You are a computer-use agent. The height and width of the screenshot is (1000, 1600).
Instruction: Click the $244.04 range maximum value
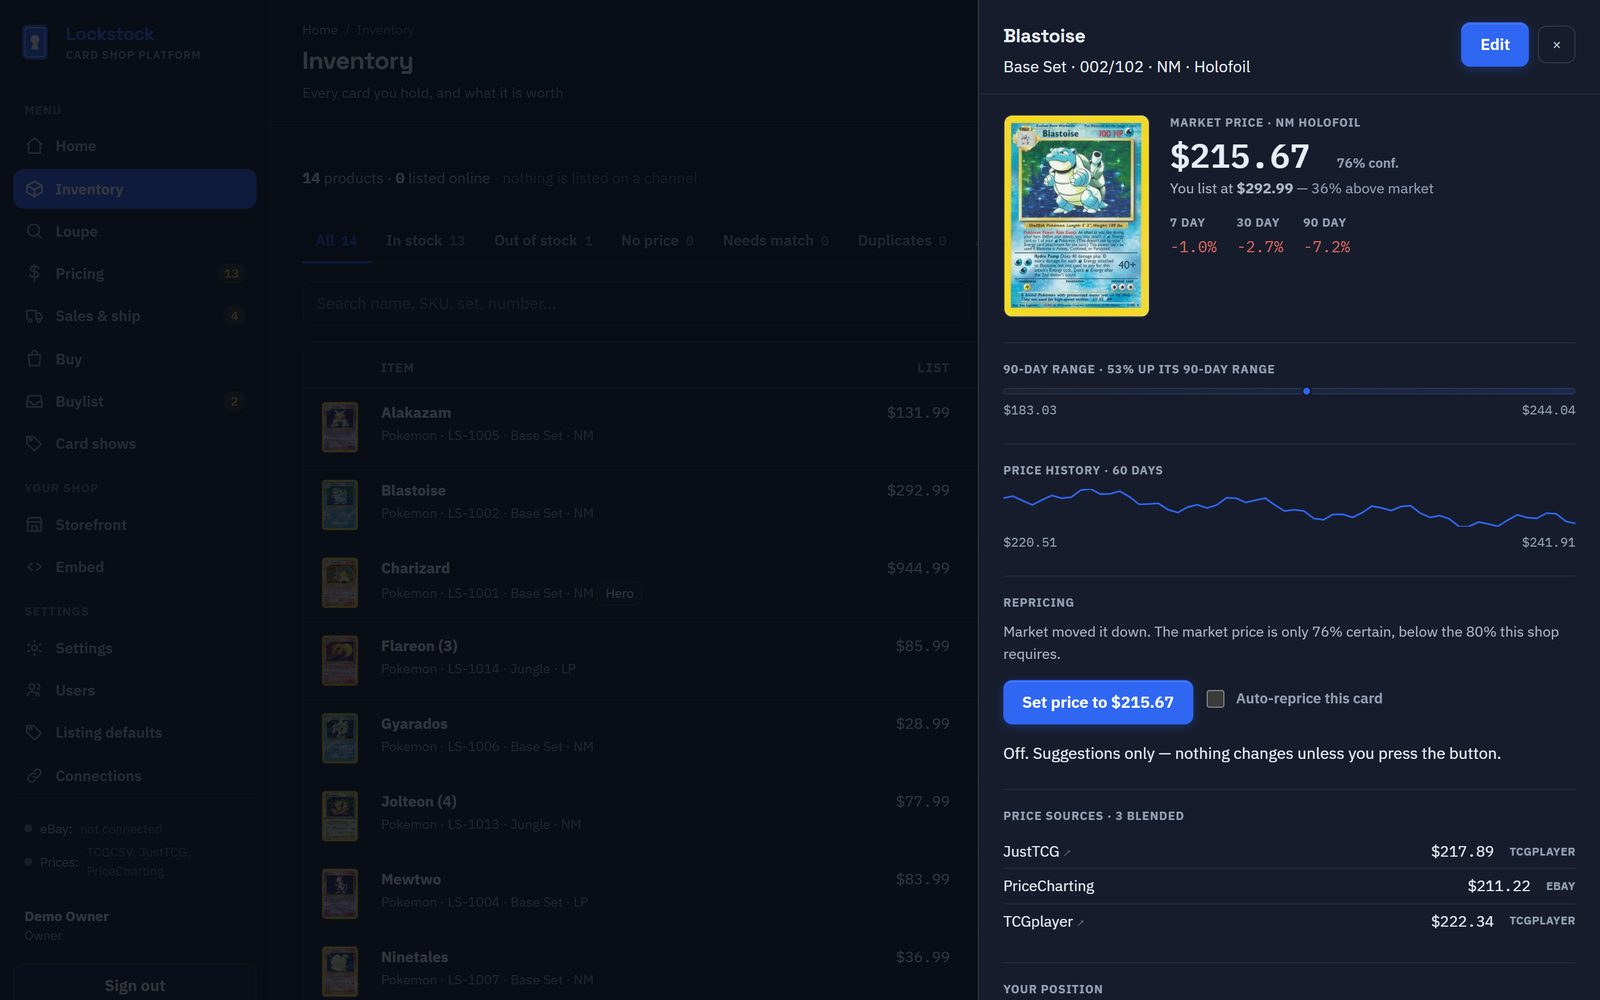[1548, 410]
